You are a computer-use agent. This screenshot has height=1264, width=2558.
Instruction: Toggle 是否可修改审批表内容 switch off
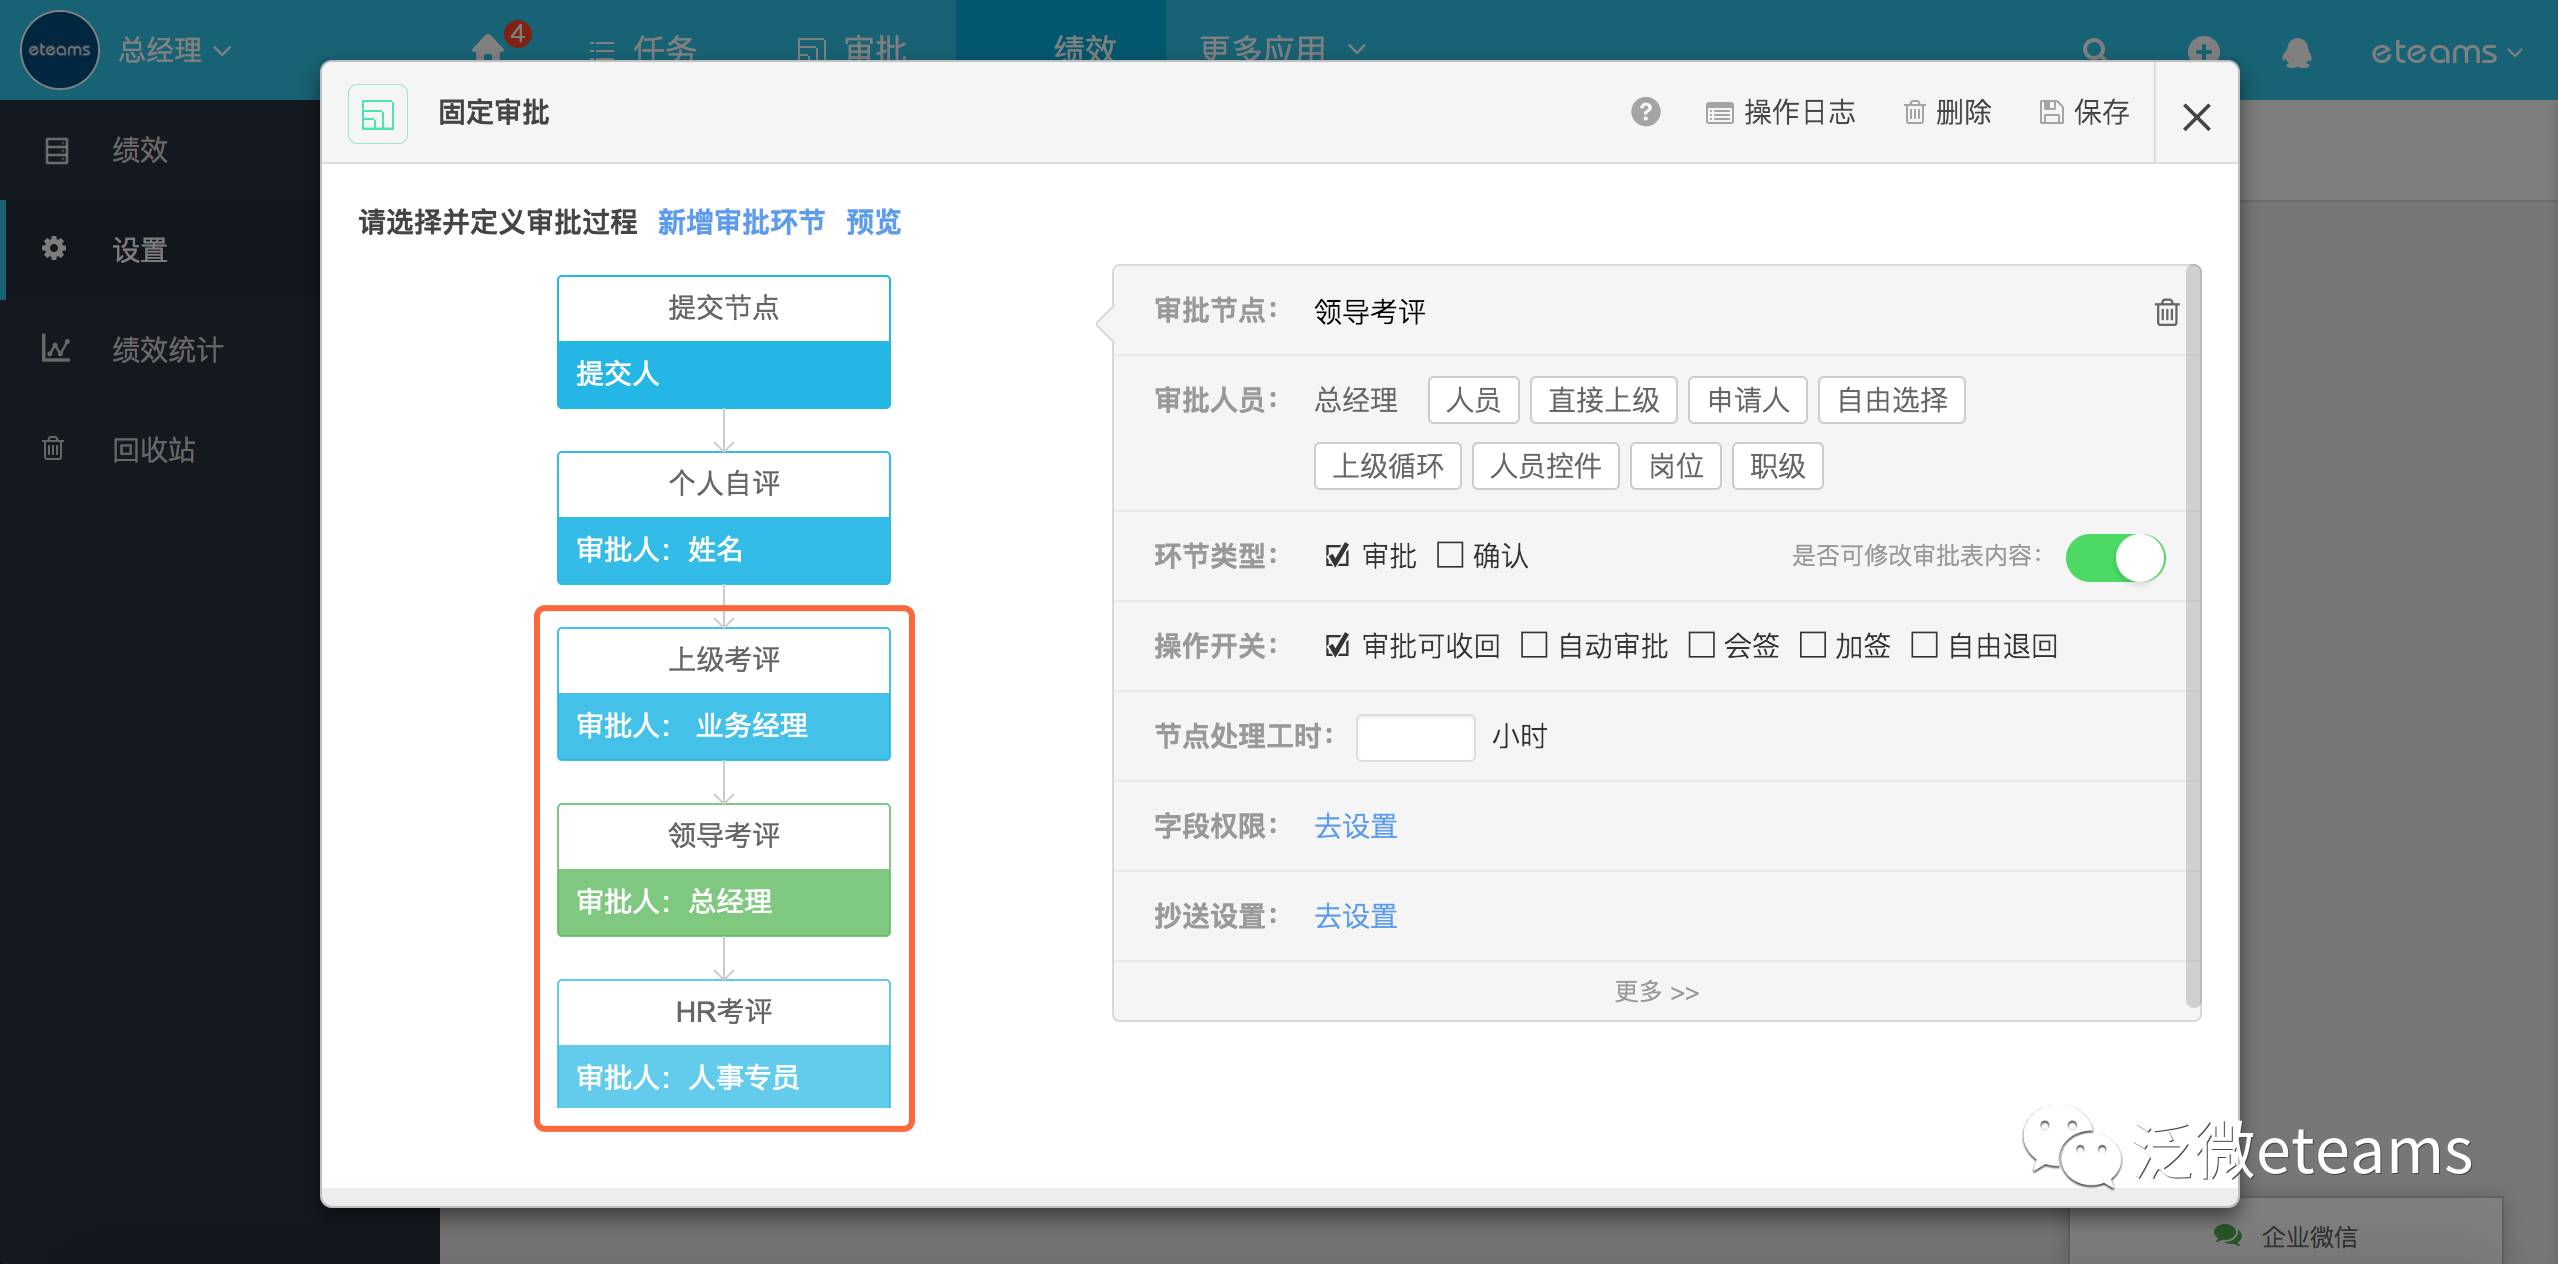click(2114, 557)
